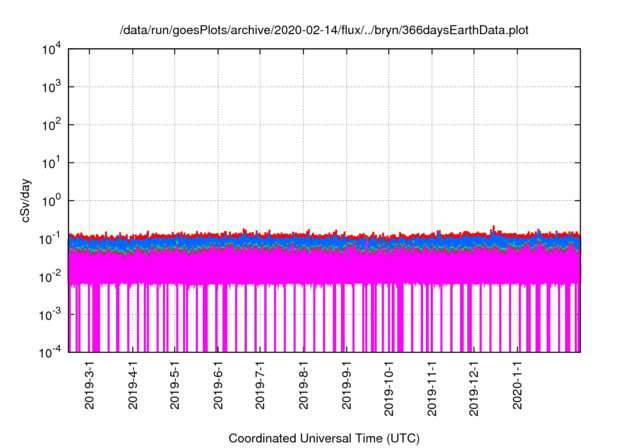Click the 10^2 y-axis tick label
640x448 pixels.
click(51, 125)
